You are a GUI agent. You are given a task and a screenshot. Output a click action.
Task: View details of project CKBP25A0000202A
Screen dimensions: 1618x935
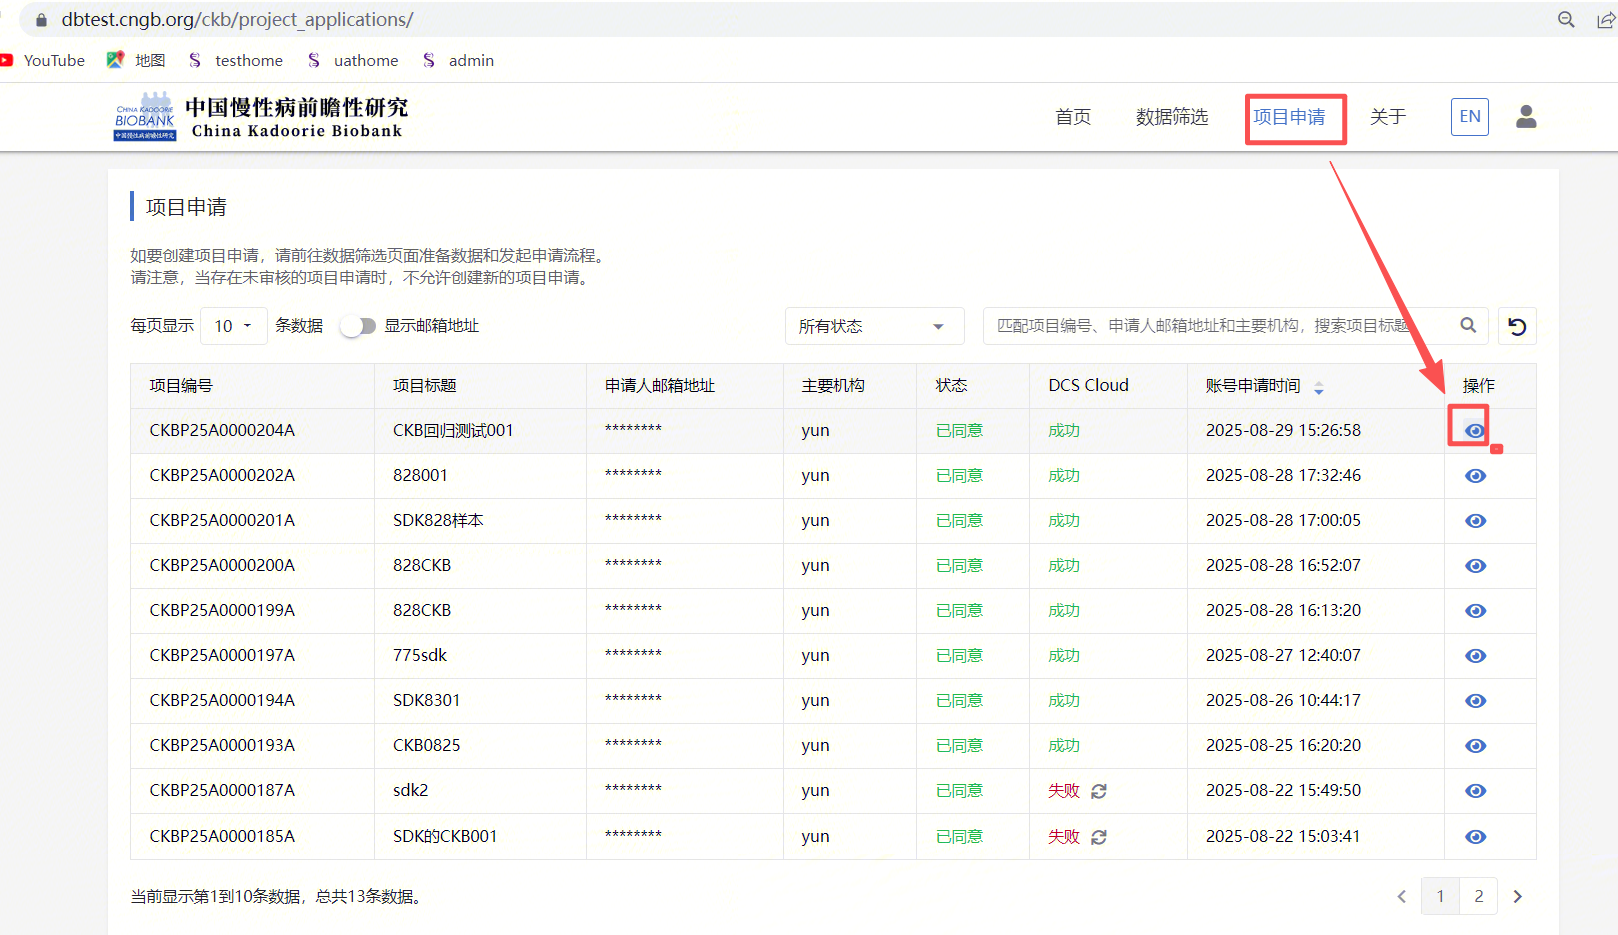coord(1475,476)
